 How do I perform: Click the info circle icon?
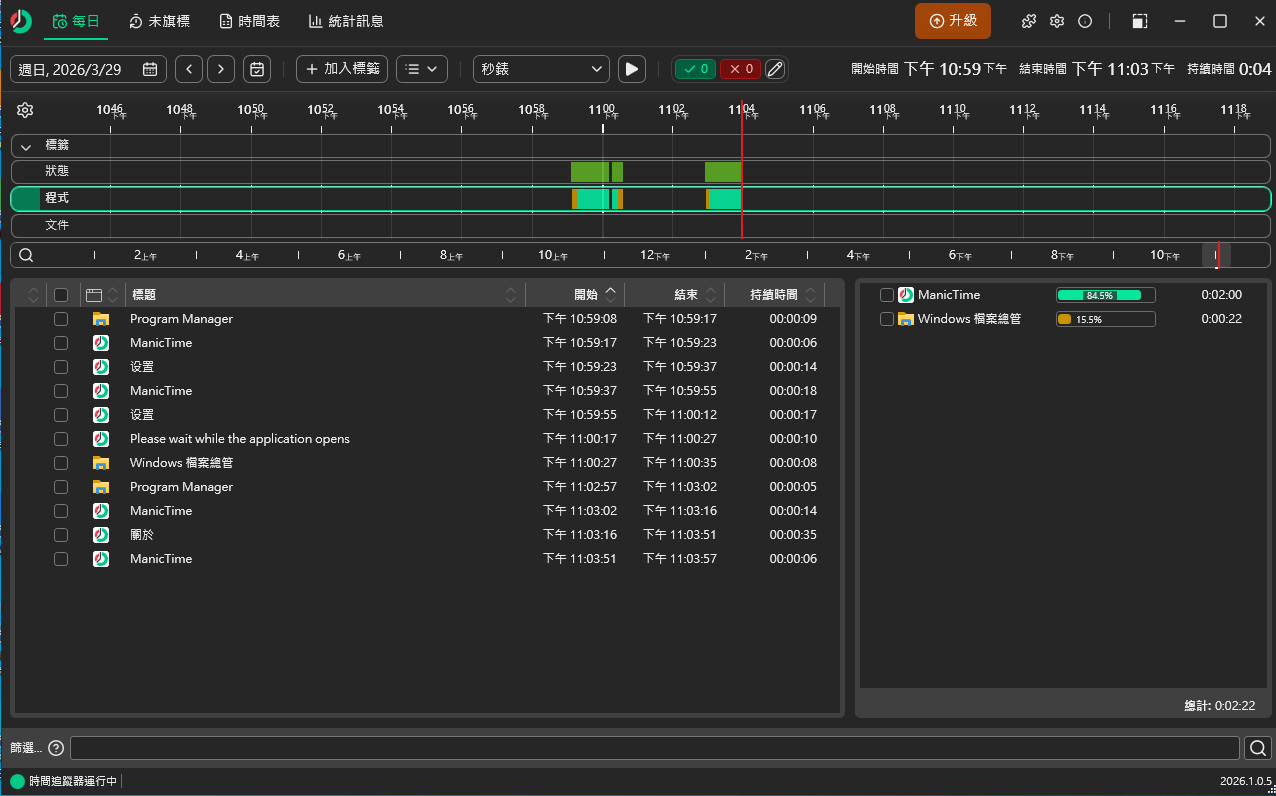tap(1085, 21)
